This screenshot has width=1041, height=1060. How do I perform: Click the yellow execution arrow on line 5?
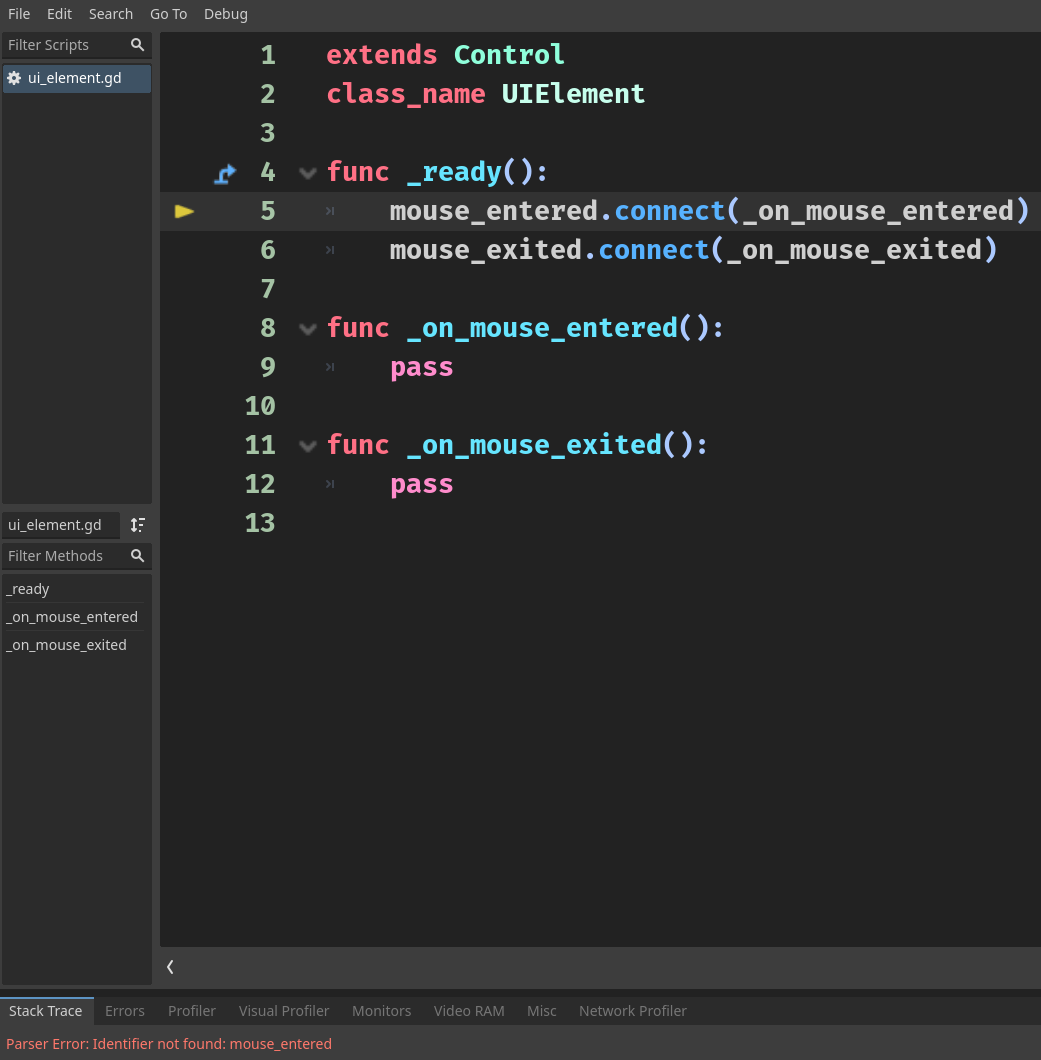pyautogui.click(x=184, y=211)
